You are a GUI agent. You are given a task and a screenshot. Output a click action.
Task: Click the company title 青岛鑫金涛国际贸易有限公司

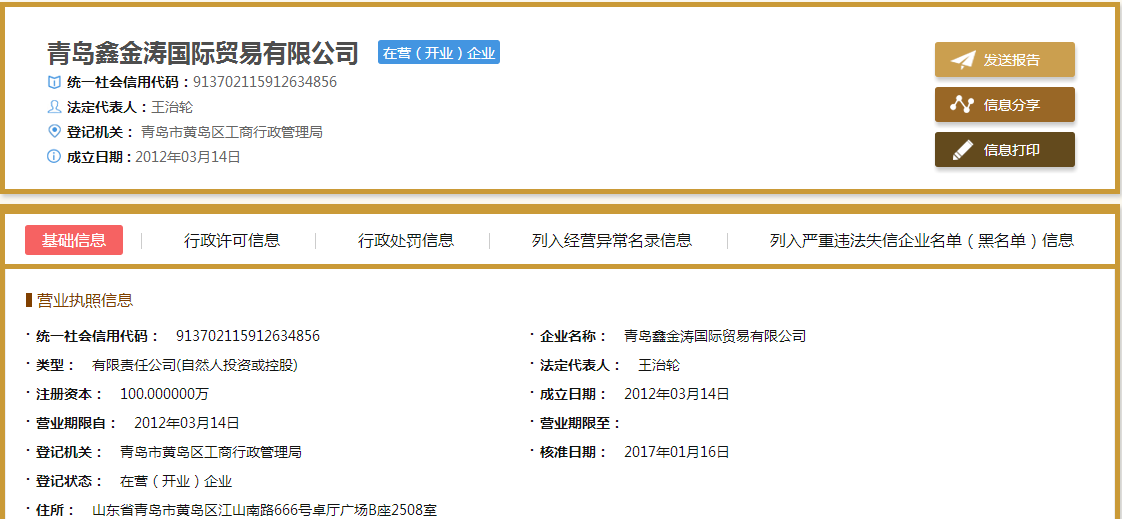coord(203,53)
